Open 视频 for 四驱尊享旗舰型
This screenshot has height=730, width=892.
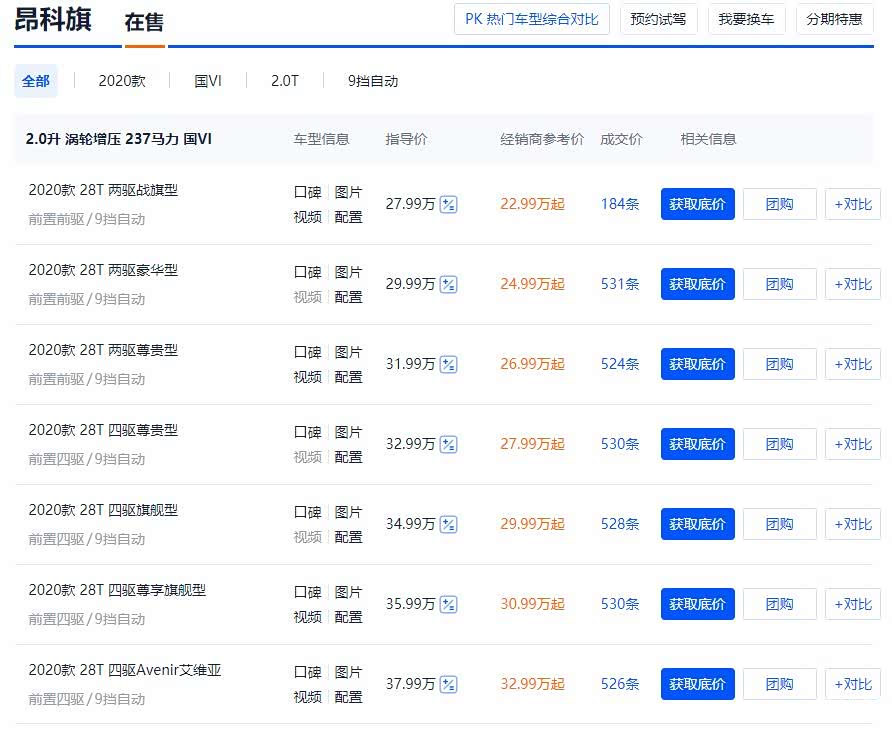coord(308,617)
